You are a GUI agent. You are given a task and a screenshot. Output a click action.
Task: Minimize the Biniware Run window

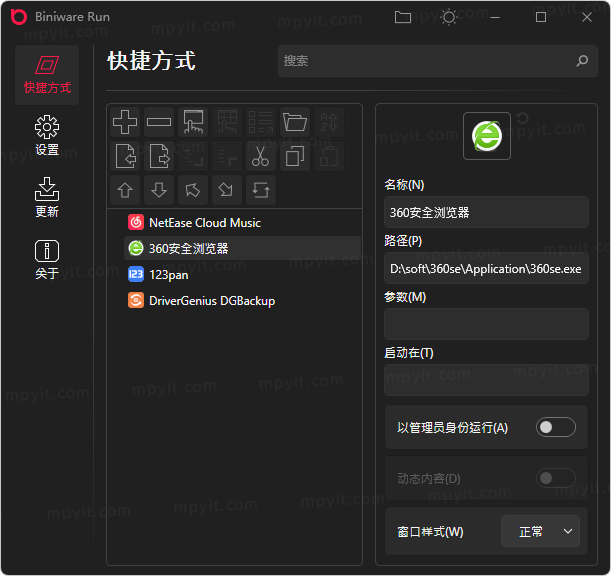[x=495, y=17]
